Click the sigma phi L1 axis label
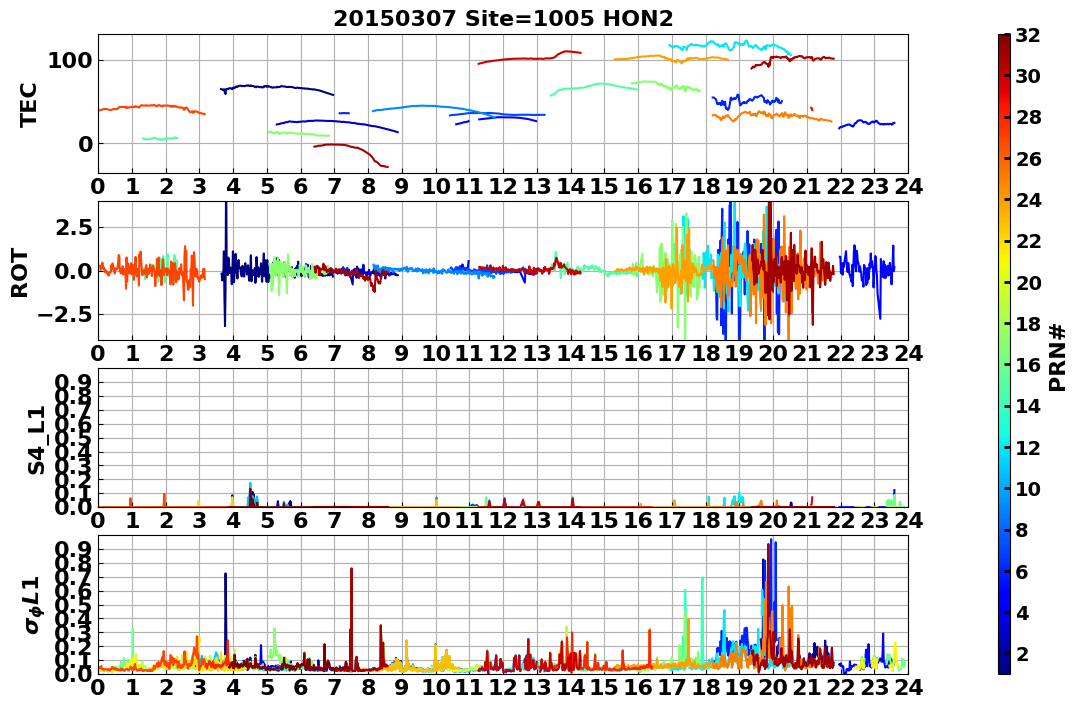 32,605
